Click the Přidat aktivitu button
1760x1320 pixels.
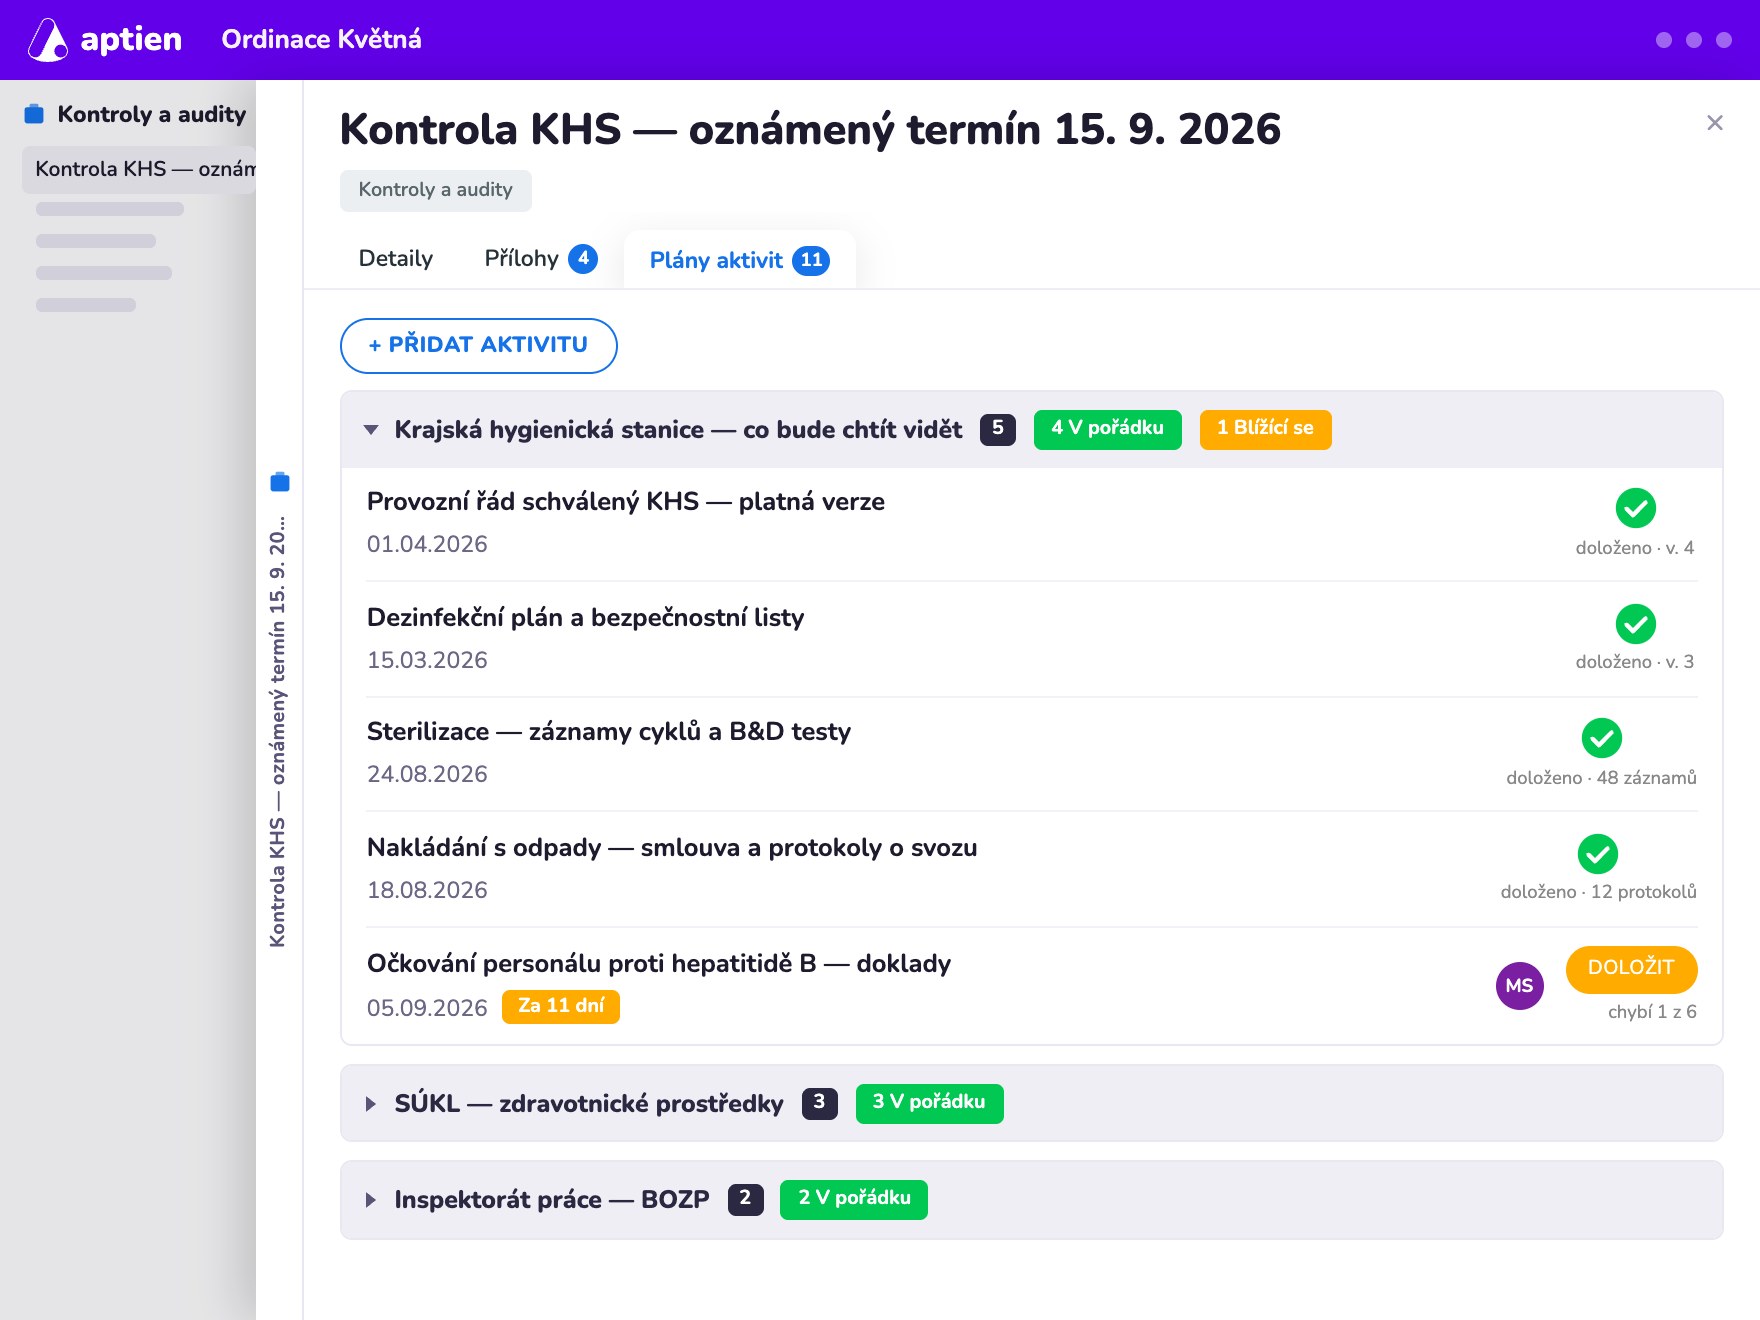coord(478,346)
